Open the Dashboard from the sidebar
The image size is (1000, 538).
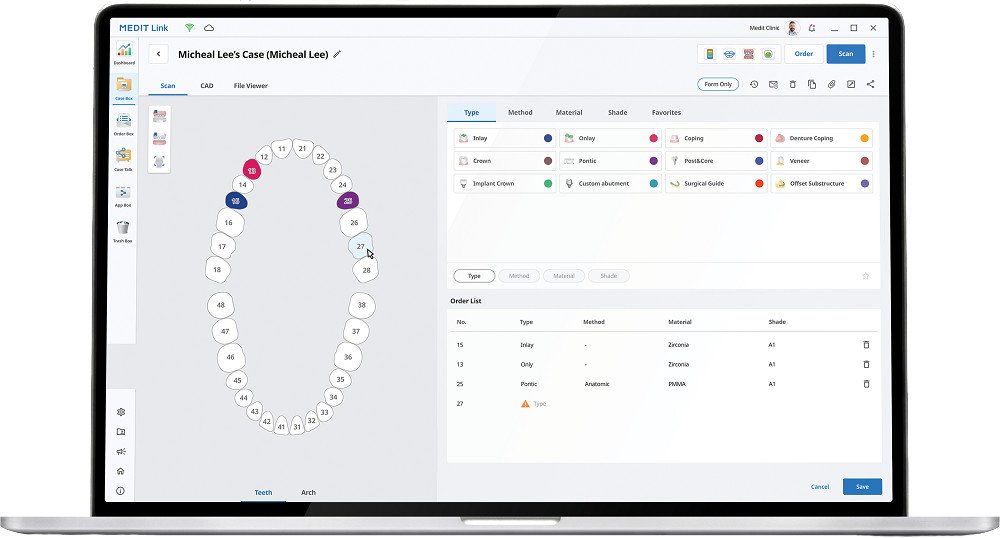(123, 52)
